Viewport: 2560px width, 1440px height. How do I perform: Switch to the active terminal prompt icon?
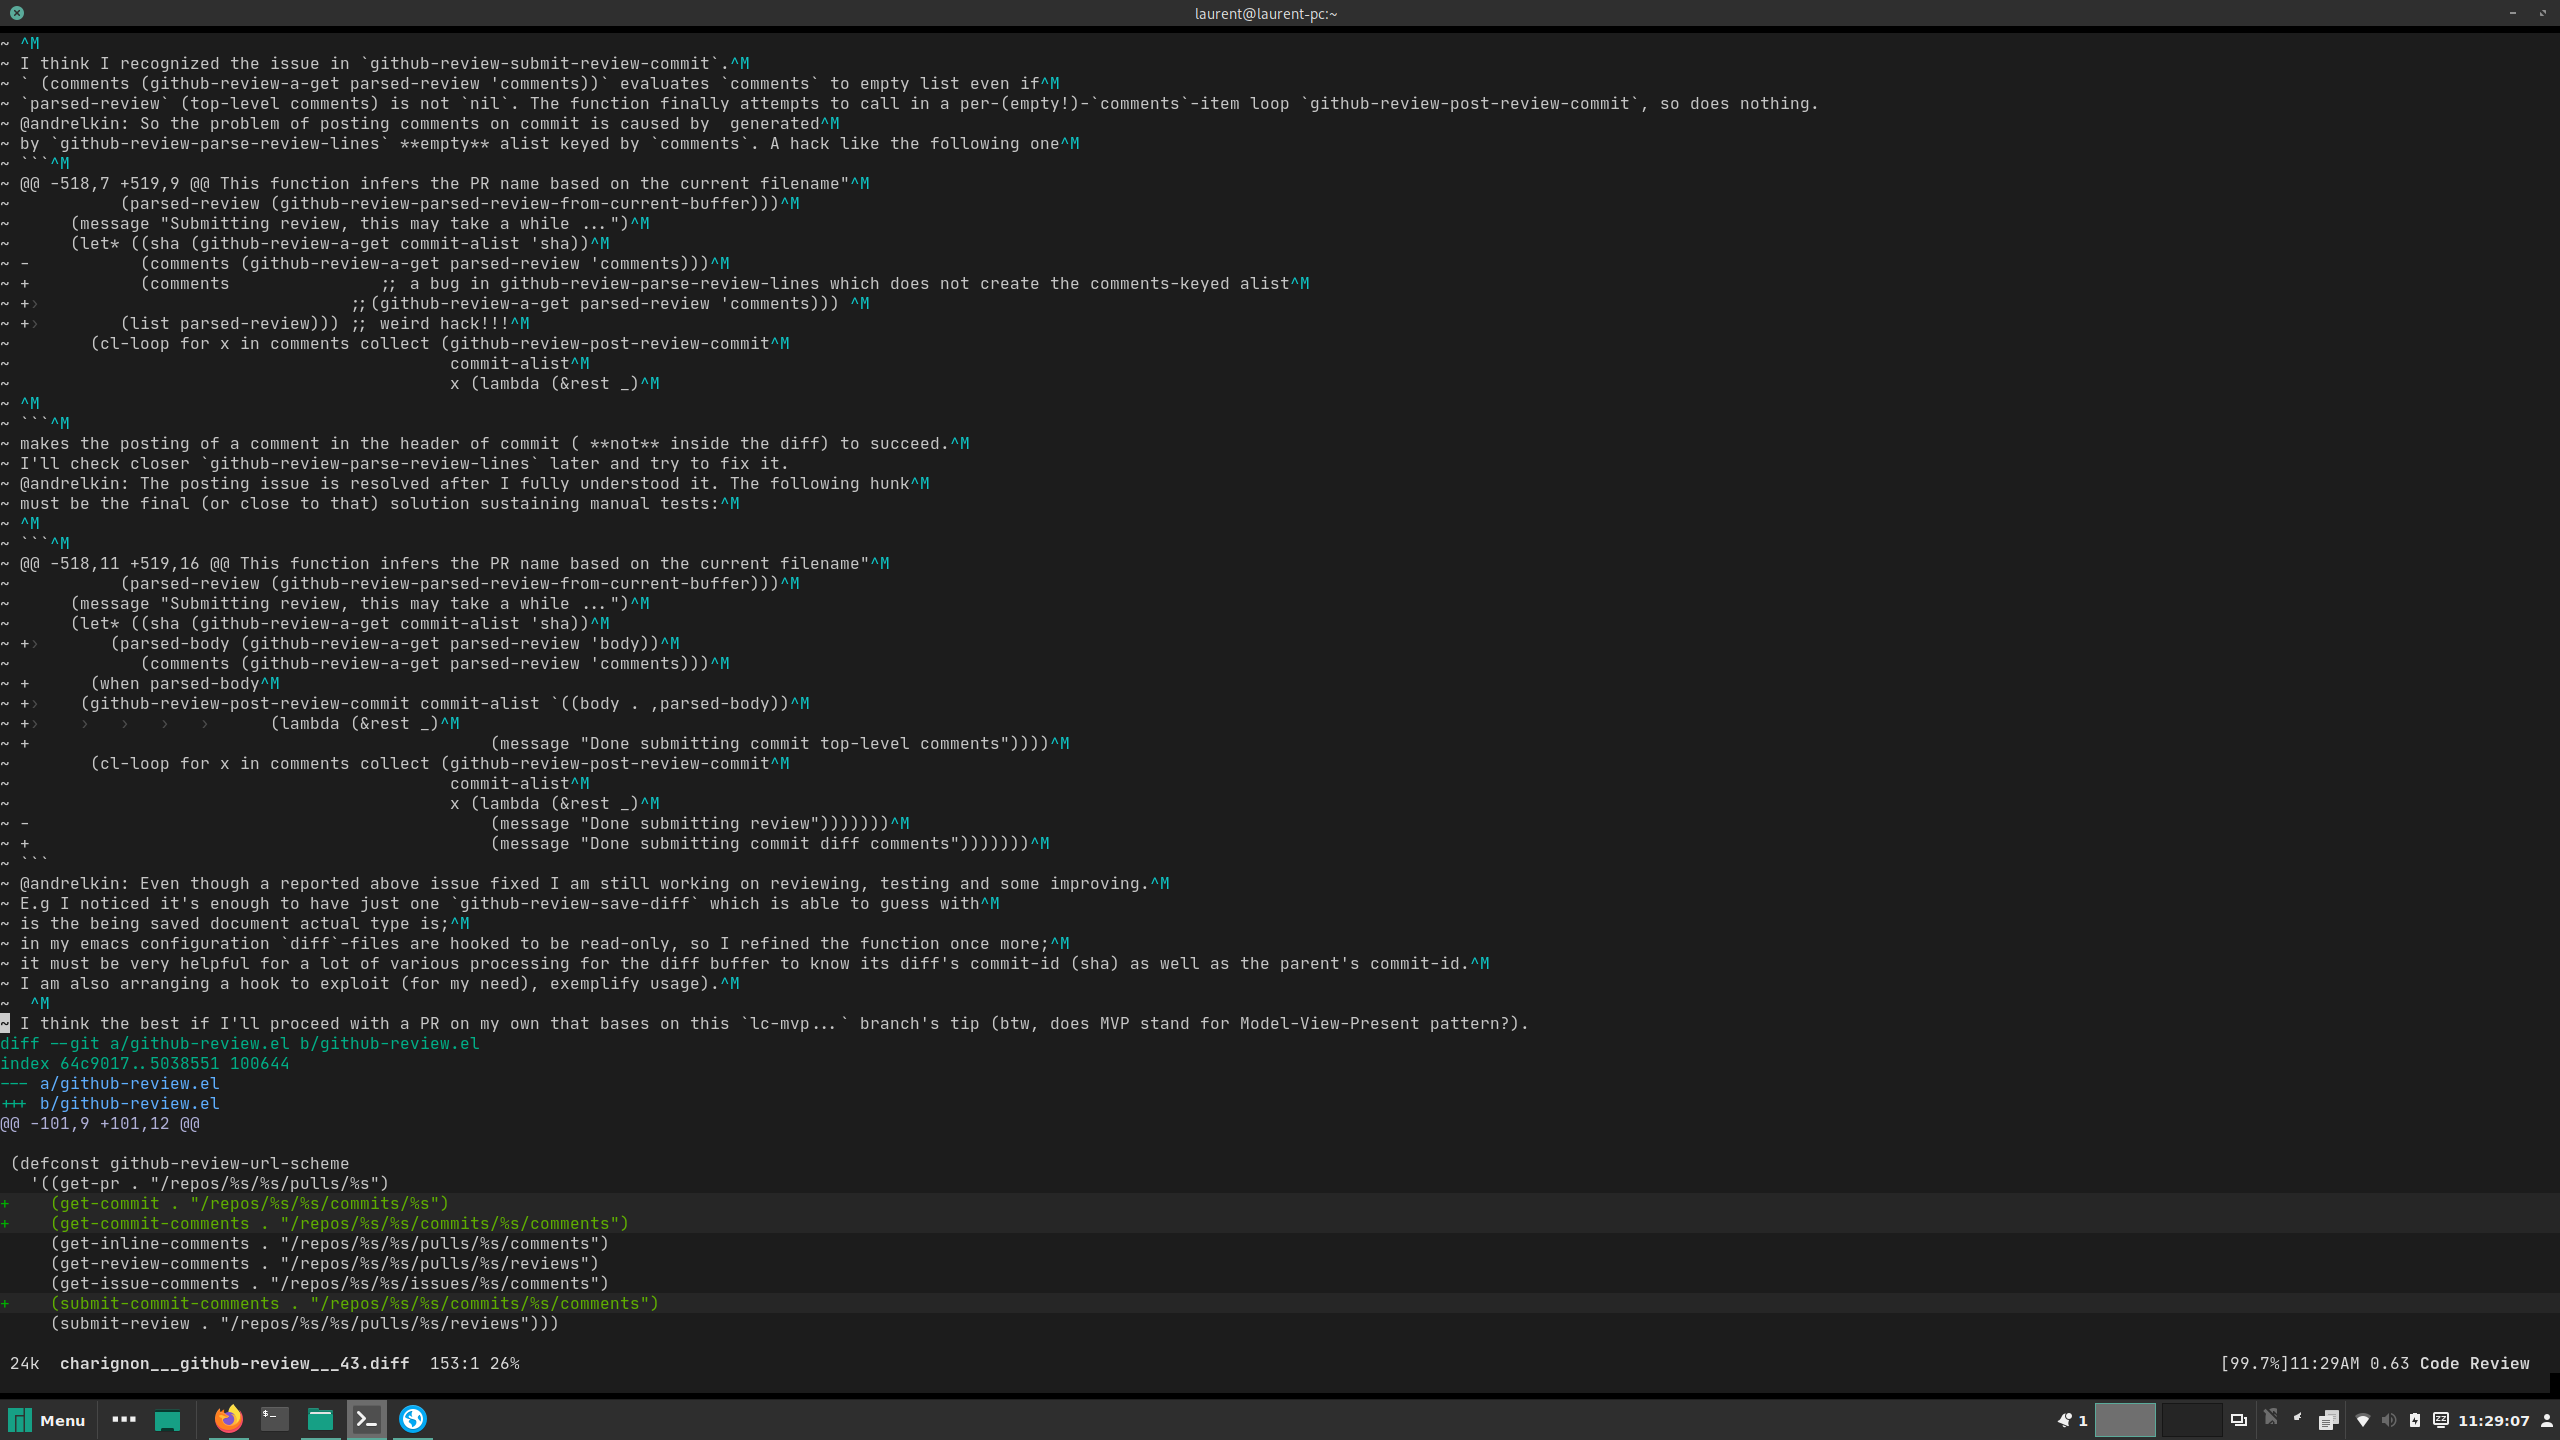click(x=367, y=1419)
